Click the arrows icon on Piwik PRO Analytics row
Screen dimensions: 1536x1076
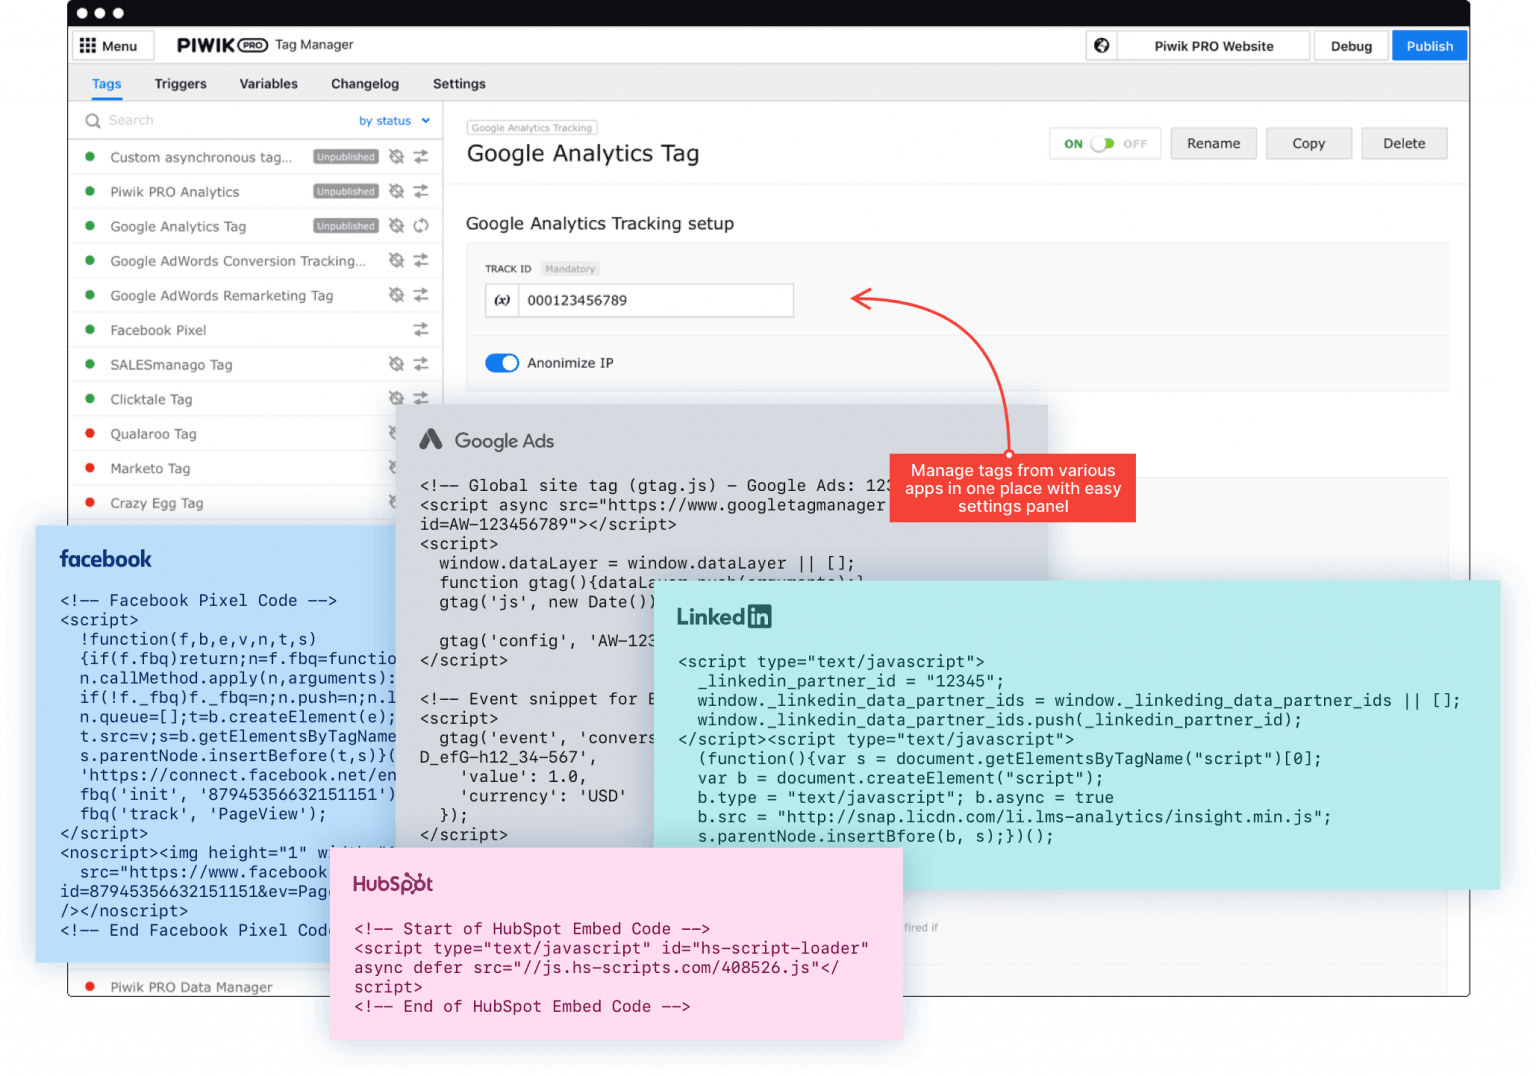click(x=421, y=191)
